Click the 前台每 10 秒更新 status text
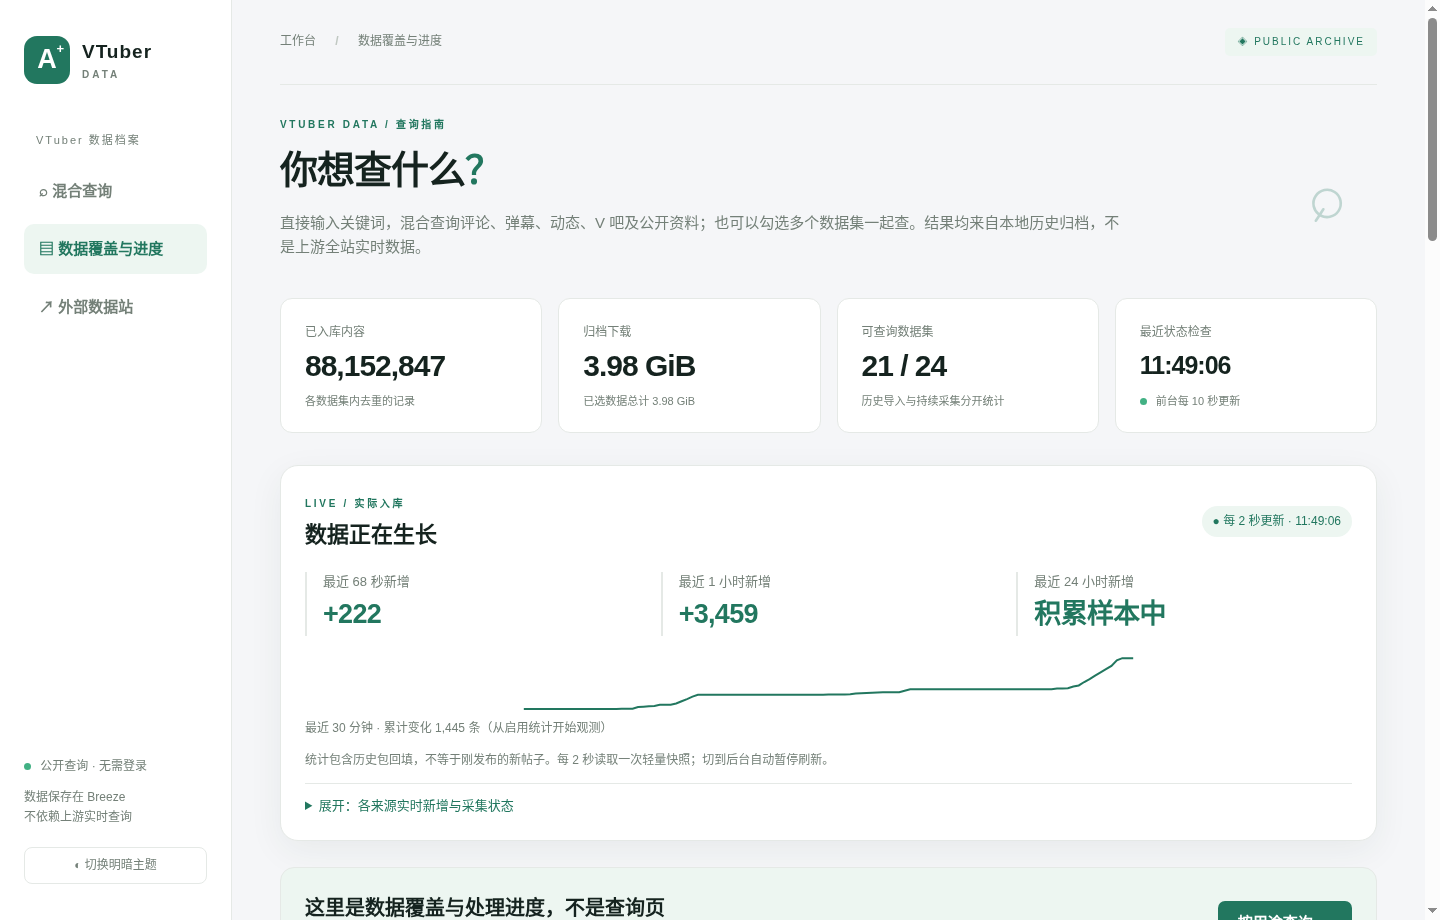 click(1198, 401)
